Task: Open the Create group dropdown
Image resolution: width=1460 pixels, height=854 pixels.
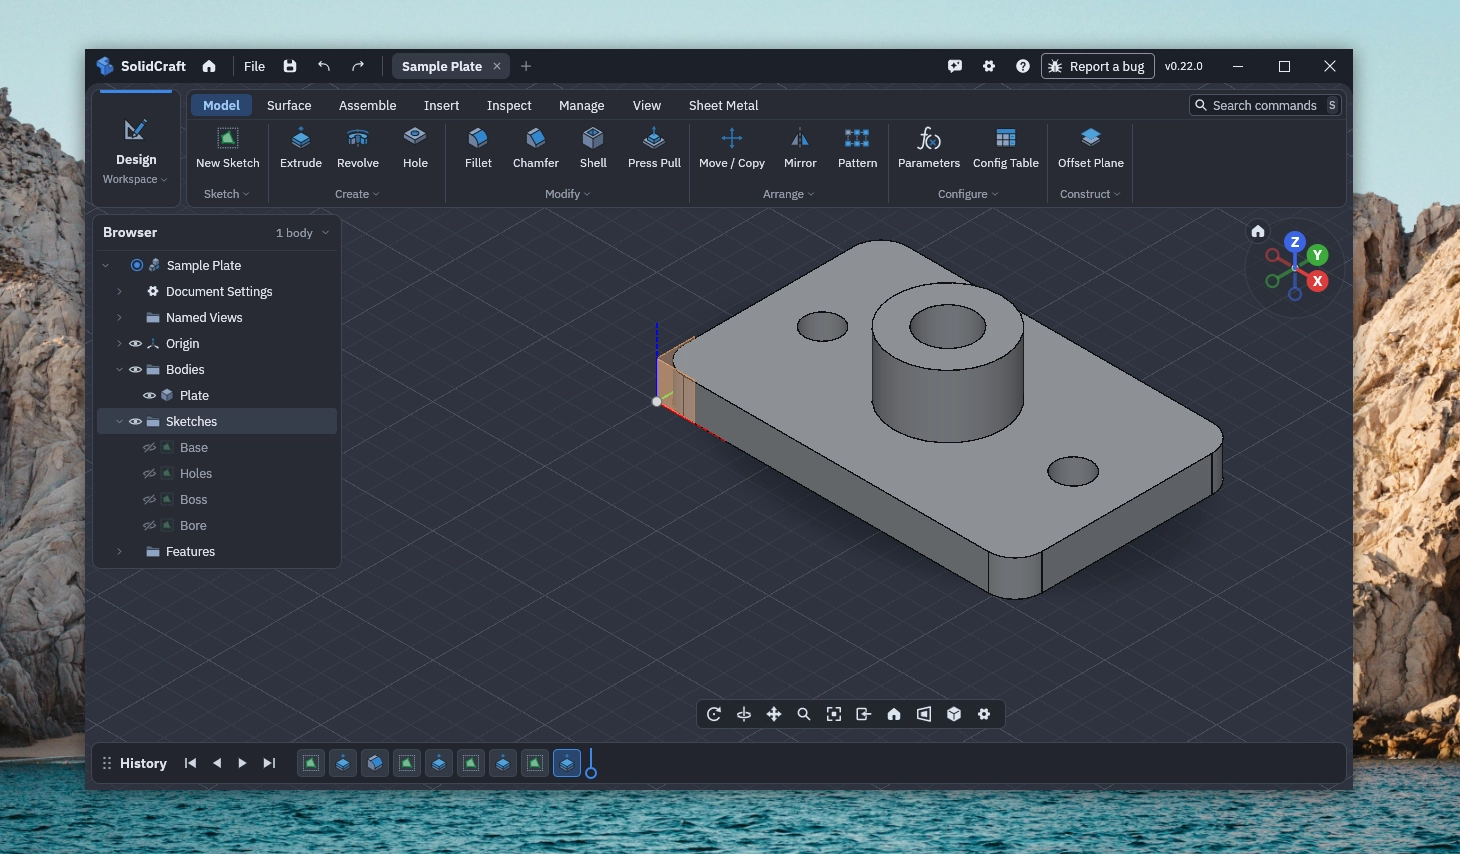Action: point(357,194)
